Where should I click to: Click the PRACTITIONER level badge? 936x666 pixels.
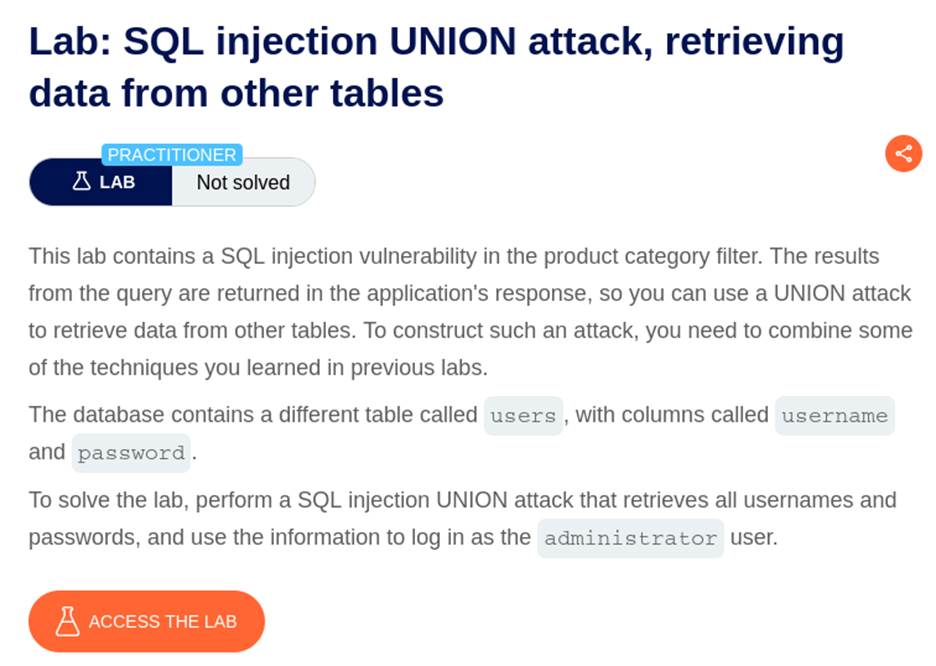click(172, 155)
